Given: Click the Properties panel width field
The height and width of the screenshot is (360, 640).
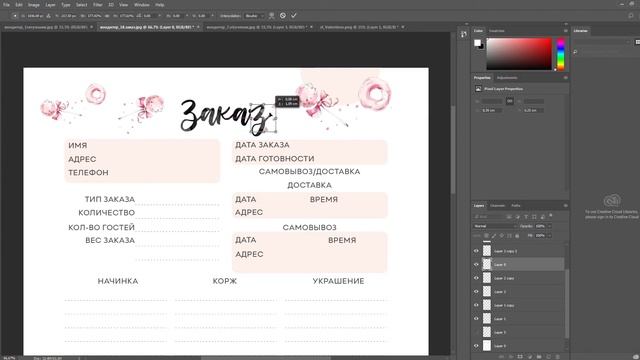Looking at the screenshot, I should (x=491, y=101).
